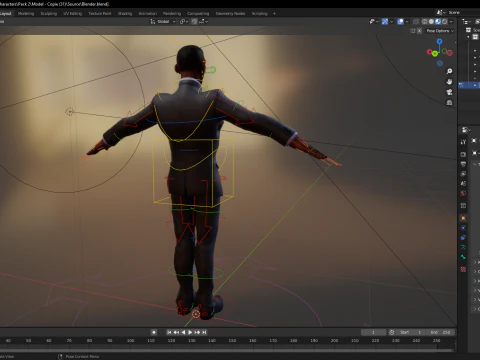Open the orange Object properties tab
480x360 pixels.
click(x=463, y=218)
